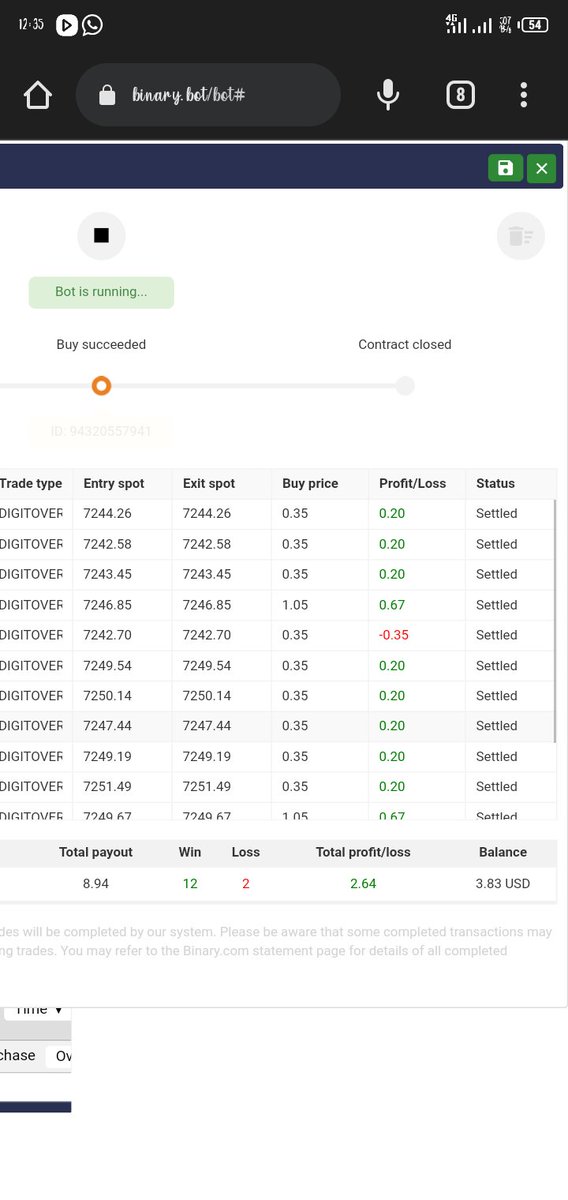Open the tab switcher showing 8 tabs
Viewport: 568px width, 1200px height.
(460, 95)
